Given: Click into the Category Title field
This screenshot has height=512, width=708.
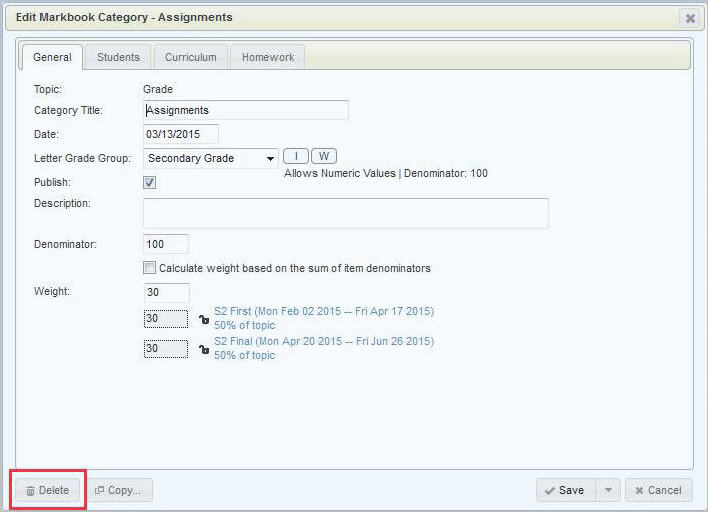Looking at the screenshot, I should [246, 110].
